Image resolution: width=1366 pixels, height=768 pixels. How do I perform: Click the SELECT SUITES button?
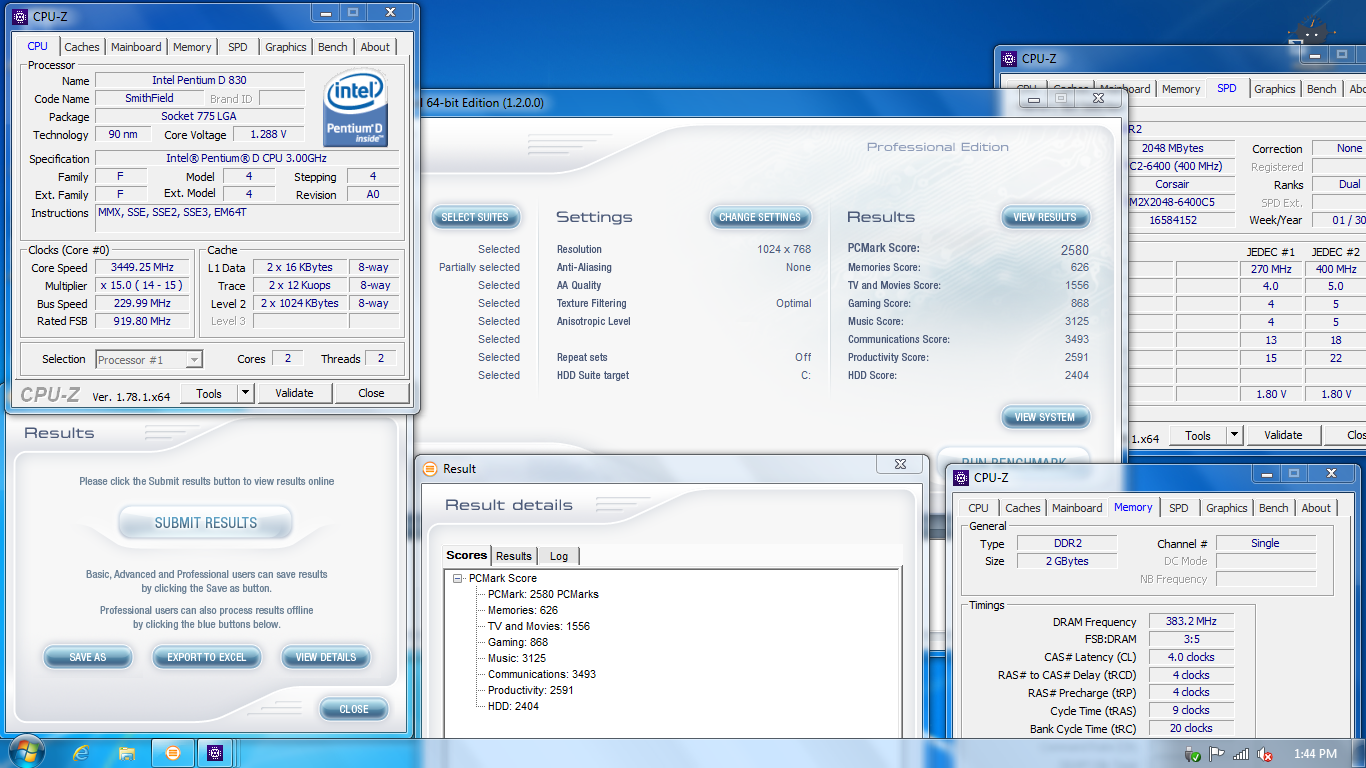(475, 217)
